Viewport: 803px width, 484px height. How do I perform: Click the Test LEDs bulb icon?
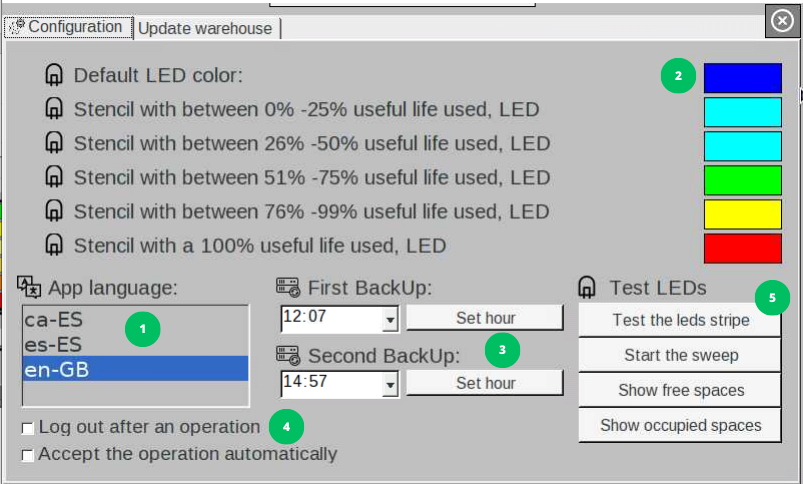click(x=588, y=288)
